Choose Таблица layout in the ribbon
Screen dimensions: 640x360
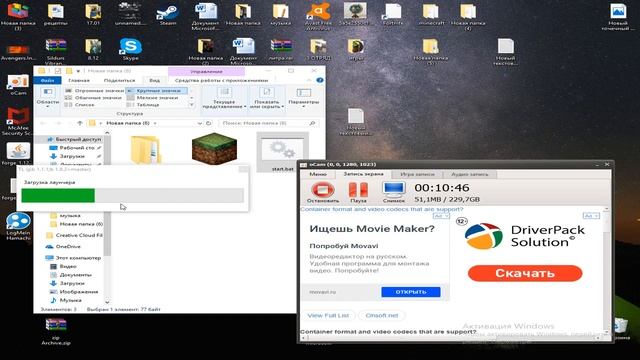click(147, 105)
